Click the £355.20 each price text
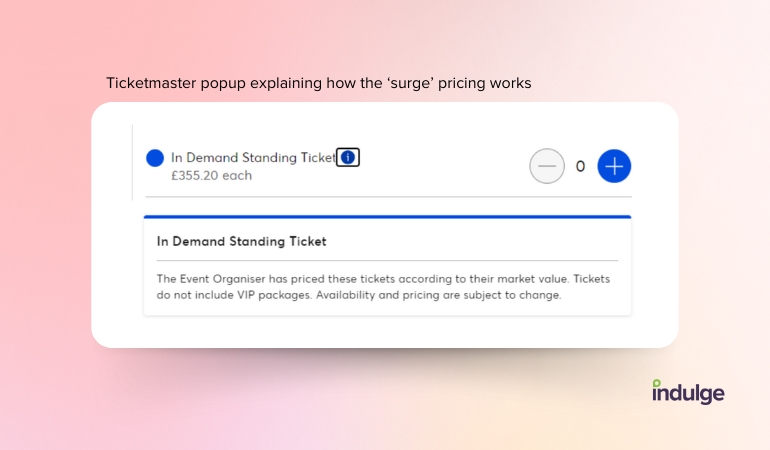This screenshot has height=450, width=770. click(x=211, y=175)
